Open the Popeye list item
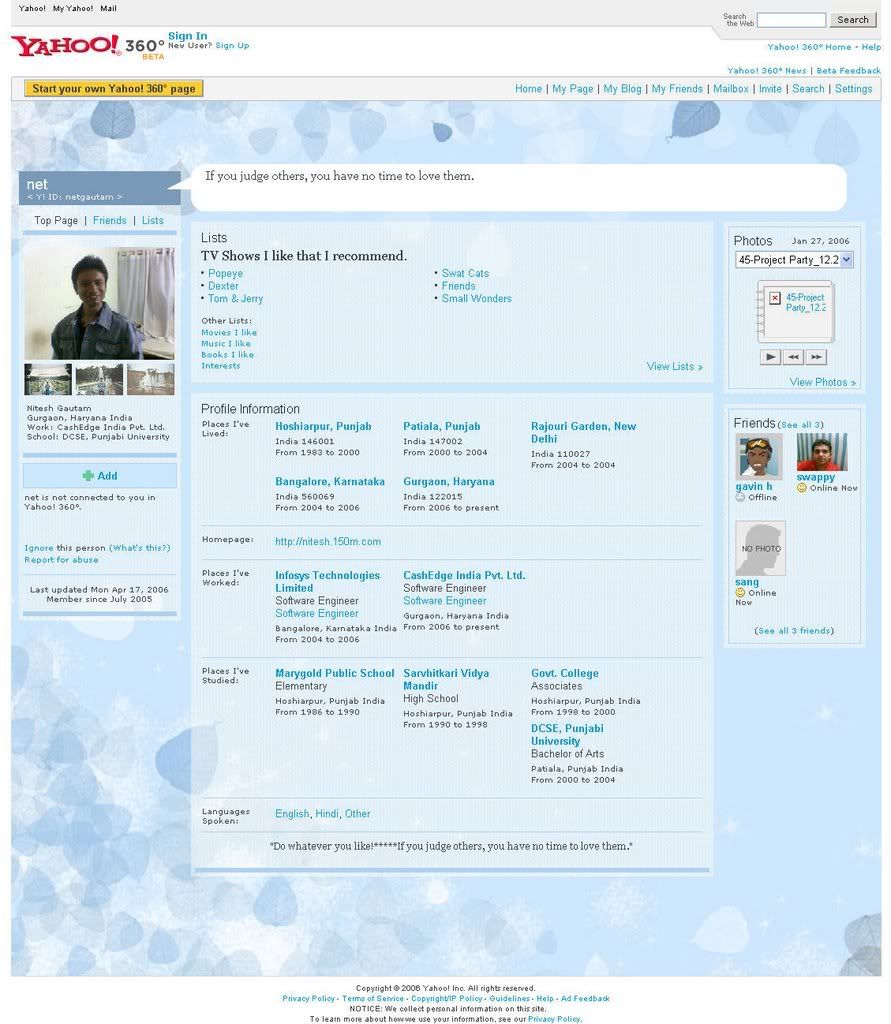This screenshot has height=1024, width=891. 225,274
